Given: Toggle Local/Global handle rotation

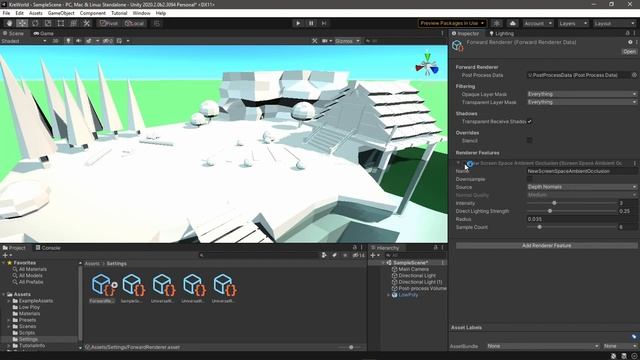Looking at the screenshot, I should [134, 23].
